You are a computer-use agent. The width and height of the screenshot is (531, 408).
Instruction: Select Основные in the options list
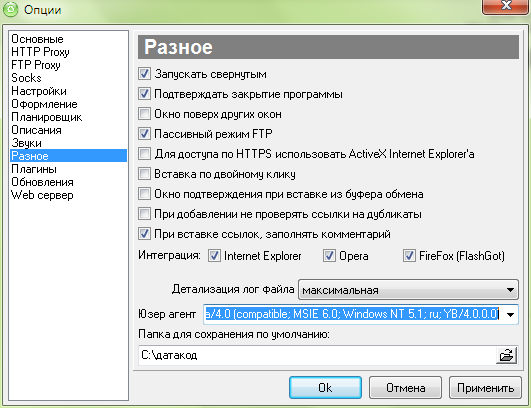(37, 39)
